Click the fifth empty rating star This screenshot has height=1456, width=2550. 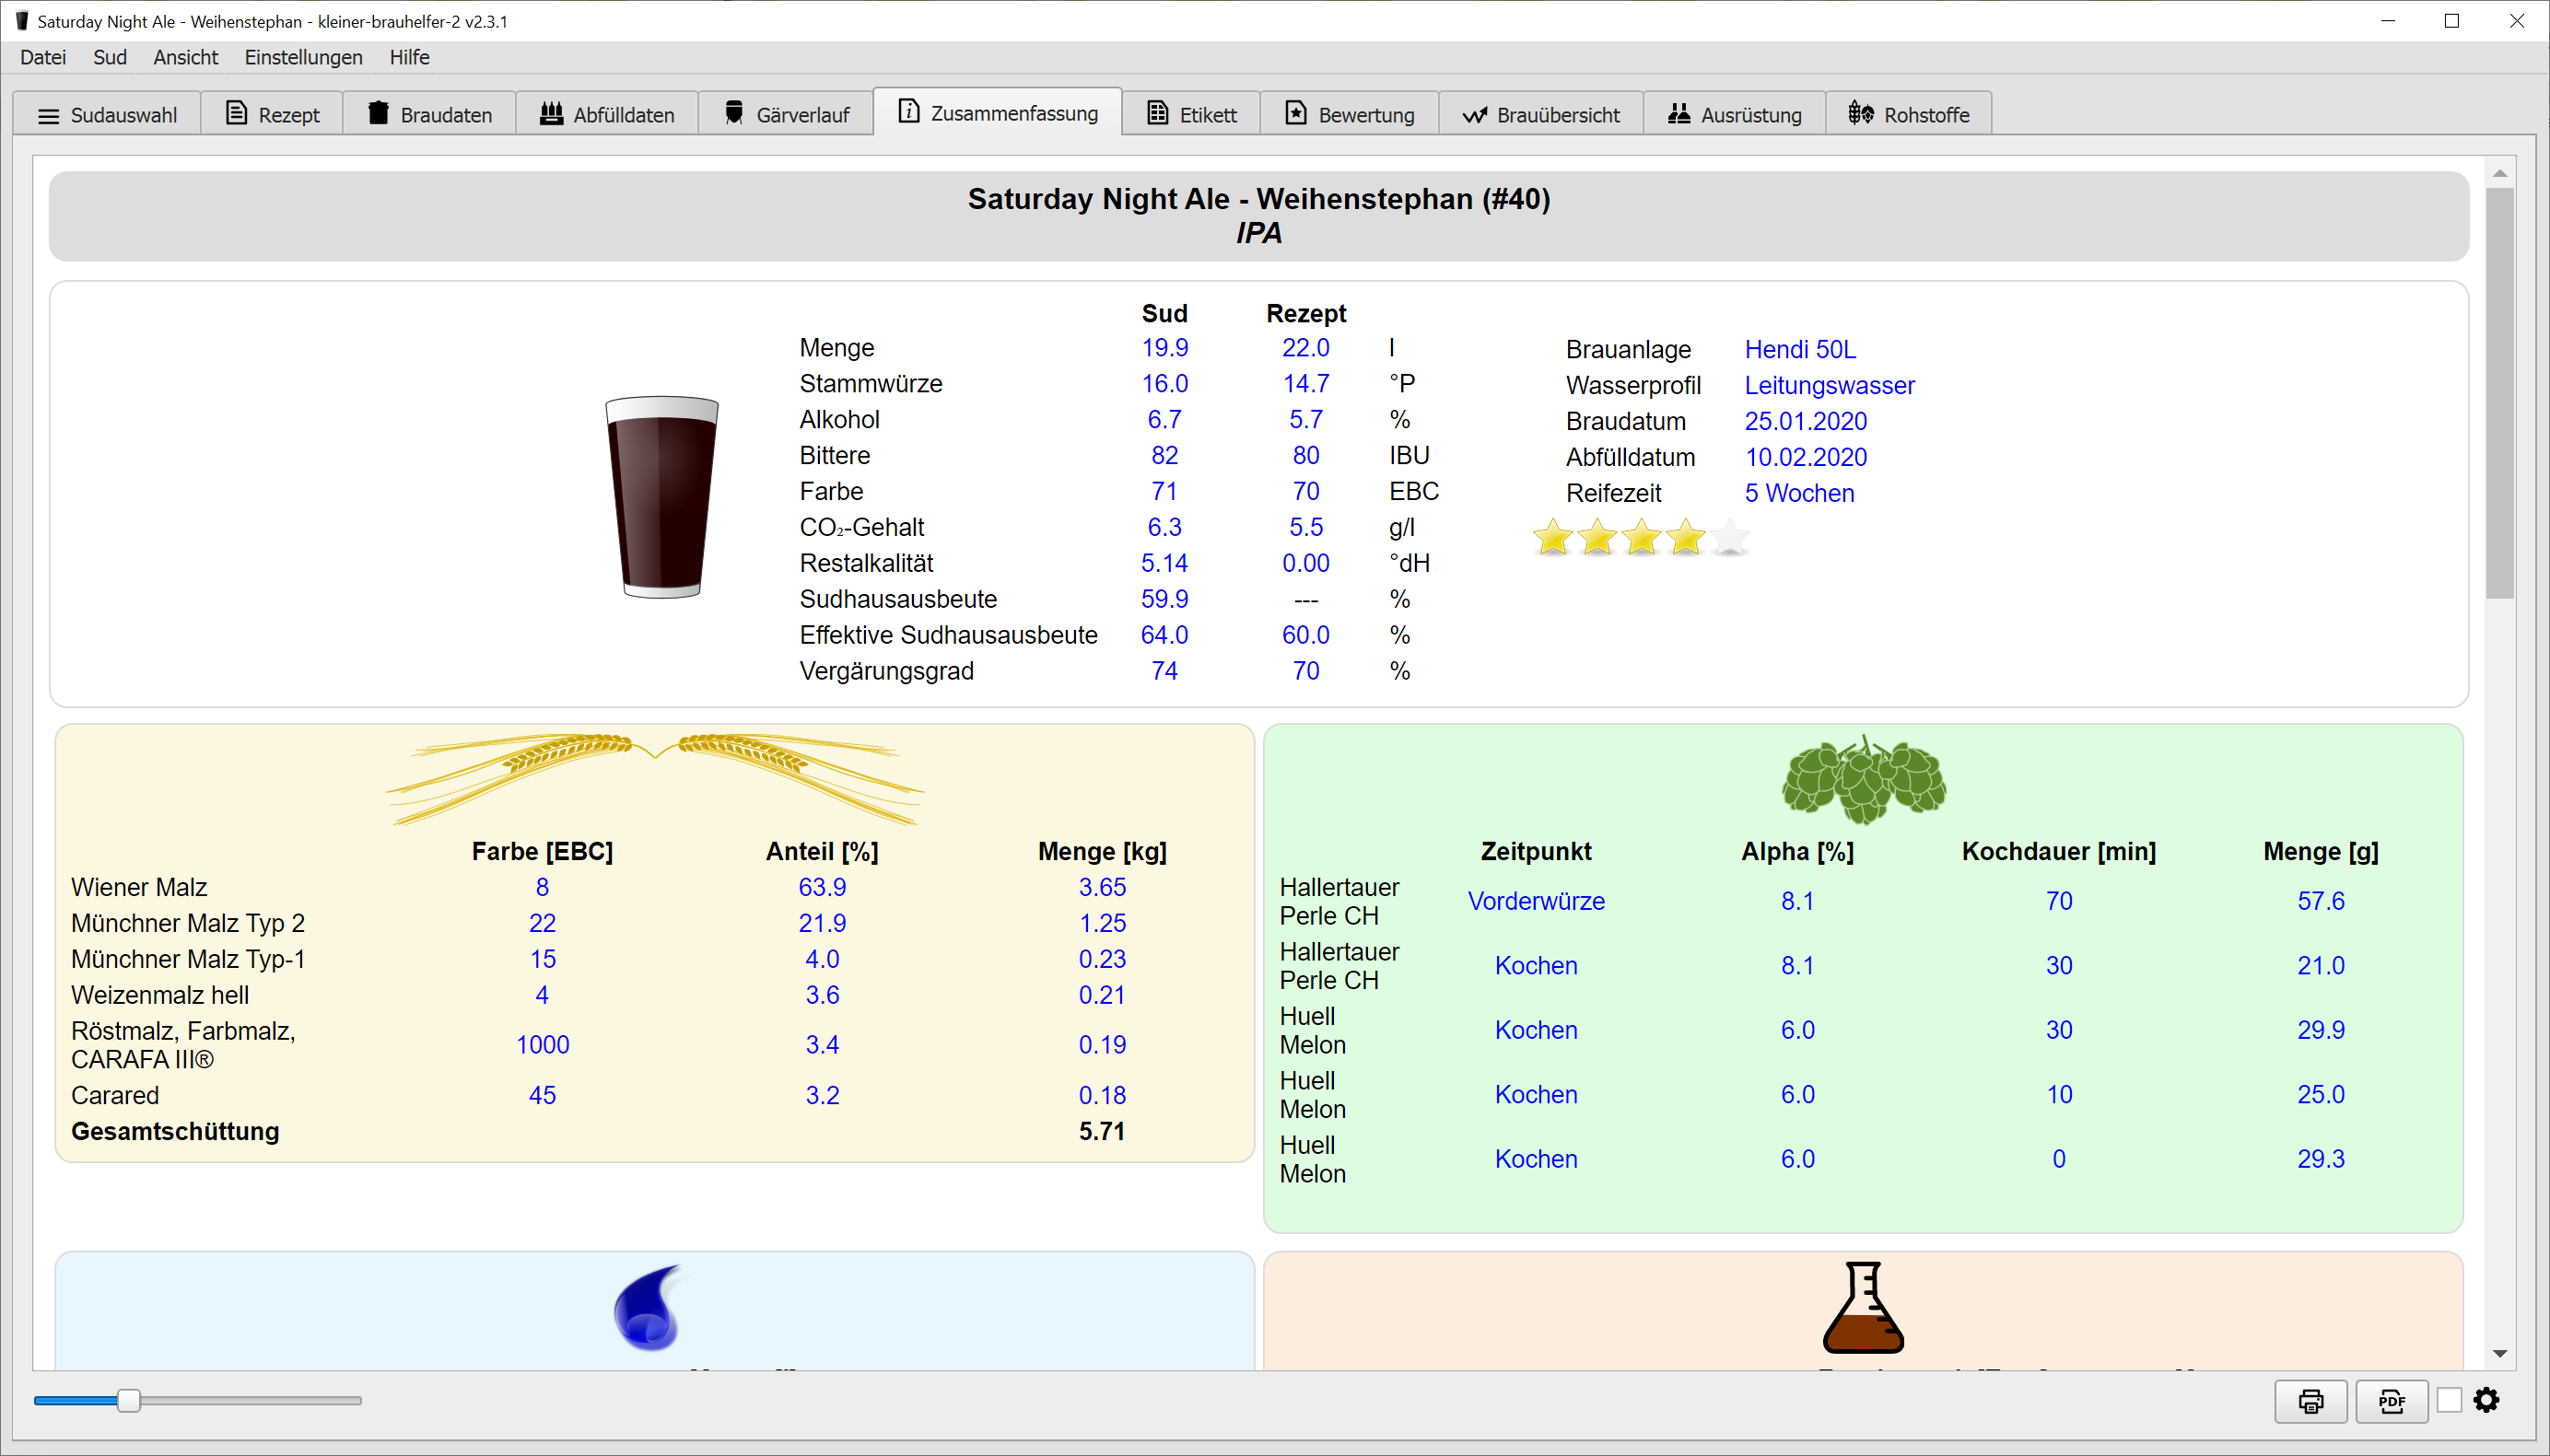pyautogui.click(x=1730, y=538)
